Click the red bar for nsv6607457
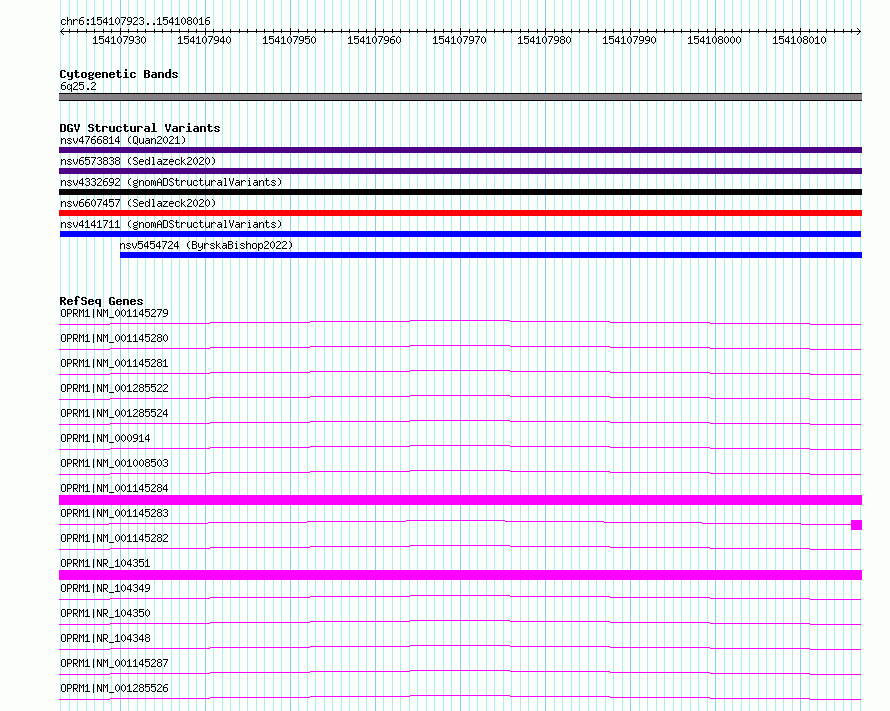890x711 pixels. click(x=460, y=213)
